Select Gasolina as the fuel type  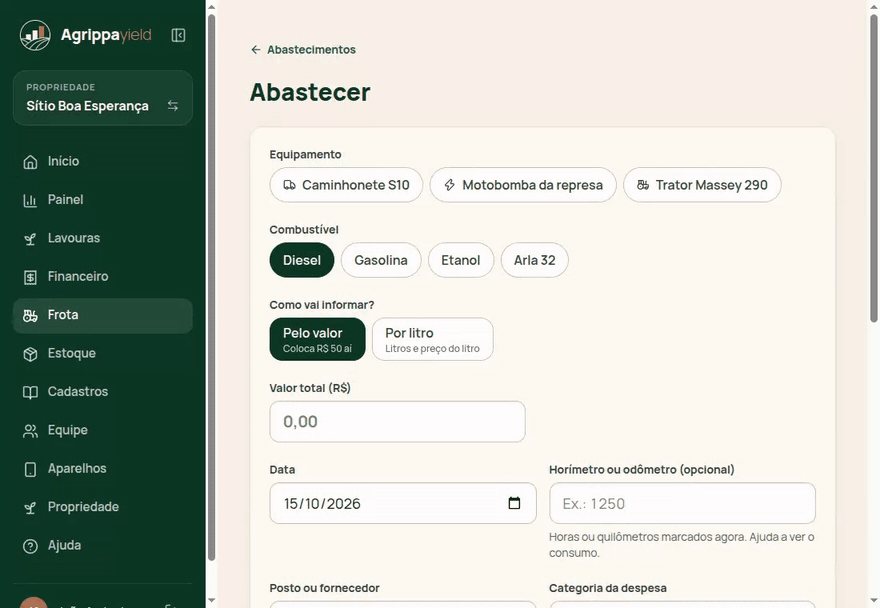[381, 260]
